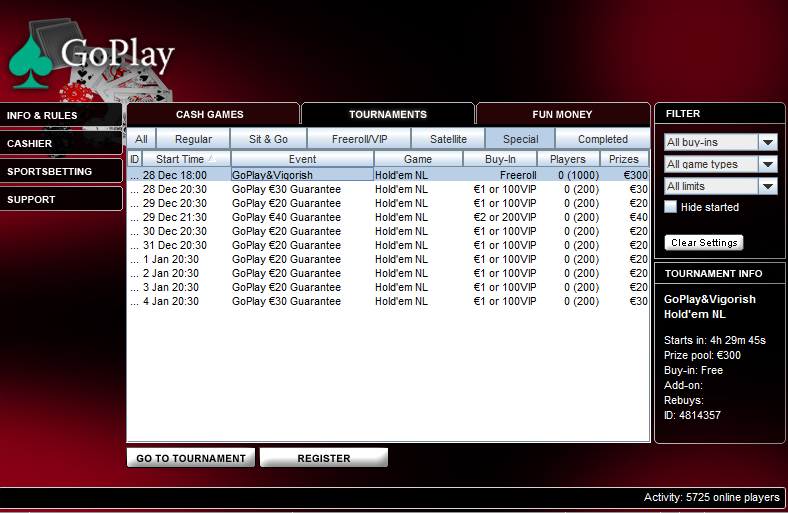
Task: Select the 4 Jan 20:30 tournament
Action: tap(388, 301)
